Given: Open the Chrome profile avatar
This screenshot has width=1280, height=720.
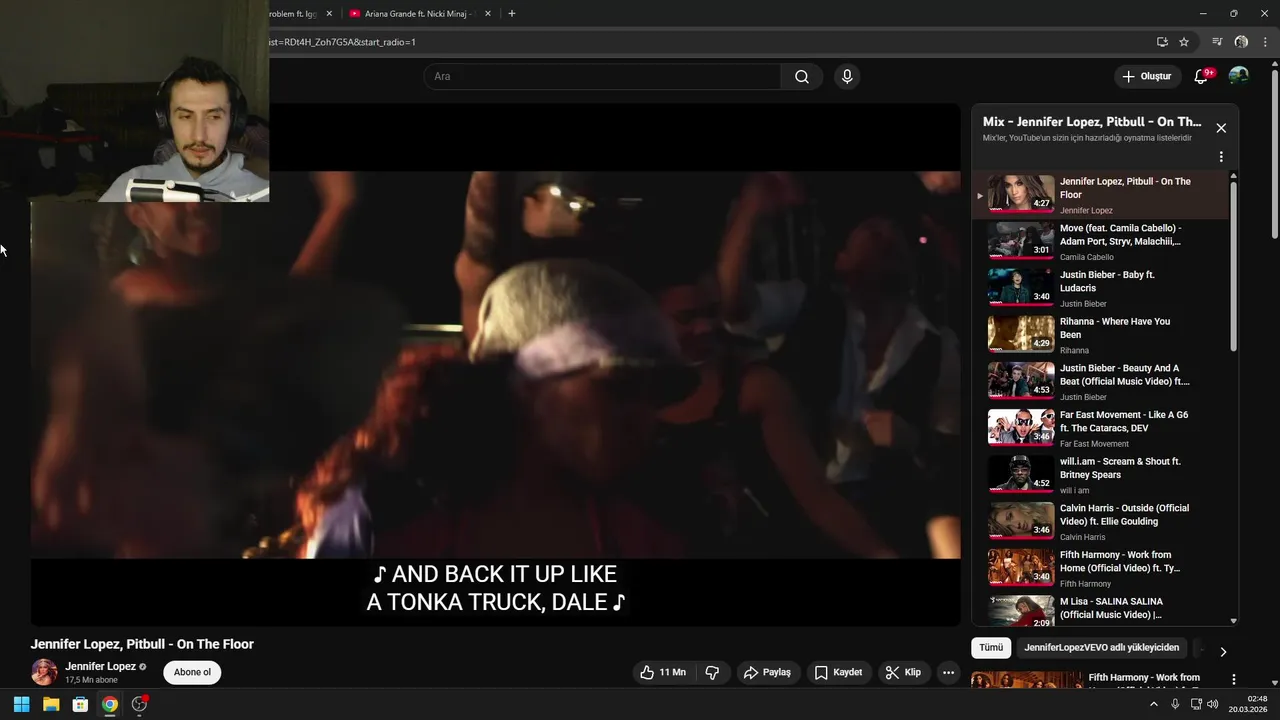Looking at the screenshot, I should pyautogui.click(x=1241, y=42).
